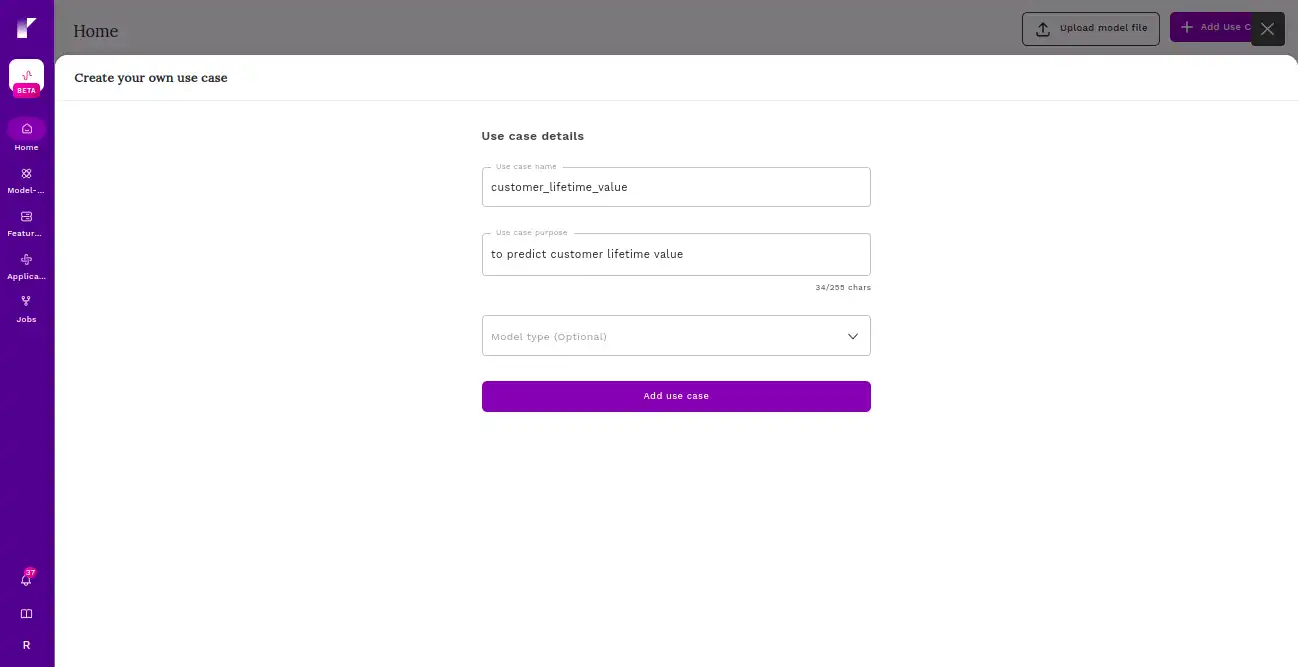Image resolution: width=1298 pixels, height=667 pixels.
Task: Open the documentation book icon
Action: pos(26,614)
